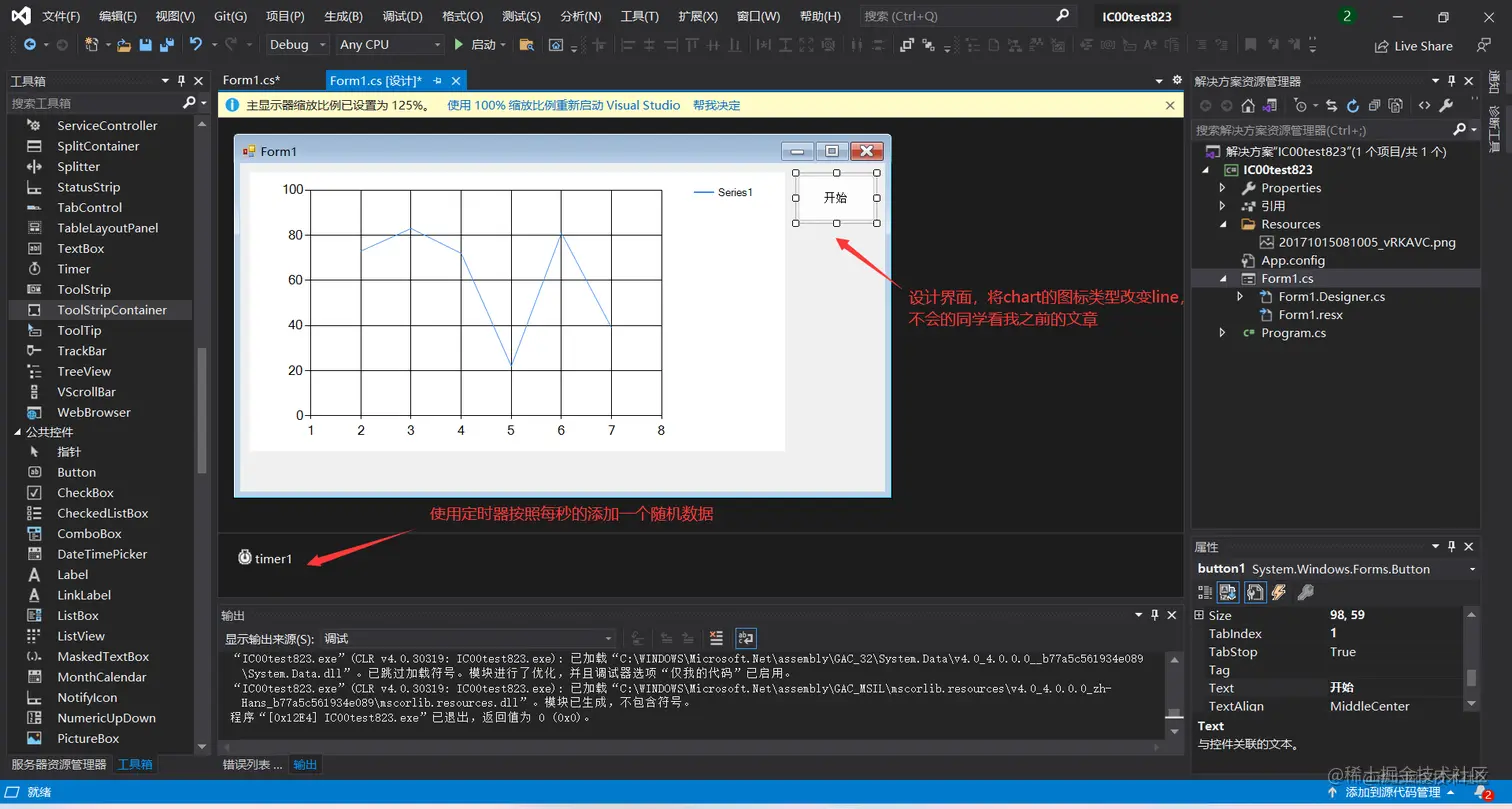Click the Navigate Backward arrow icon
This screenshot has width=1512, height=809.
[x=30, y=45]
